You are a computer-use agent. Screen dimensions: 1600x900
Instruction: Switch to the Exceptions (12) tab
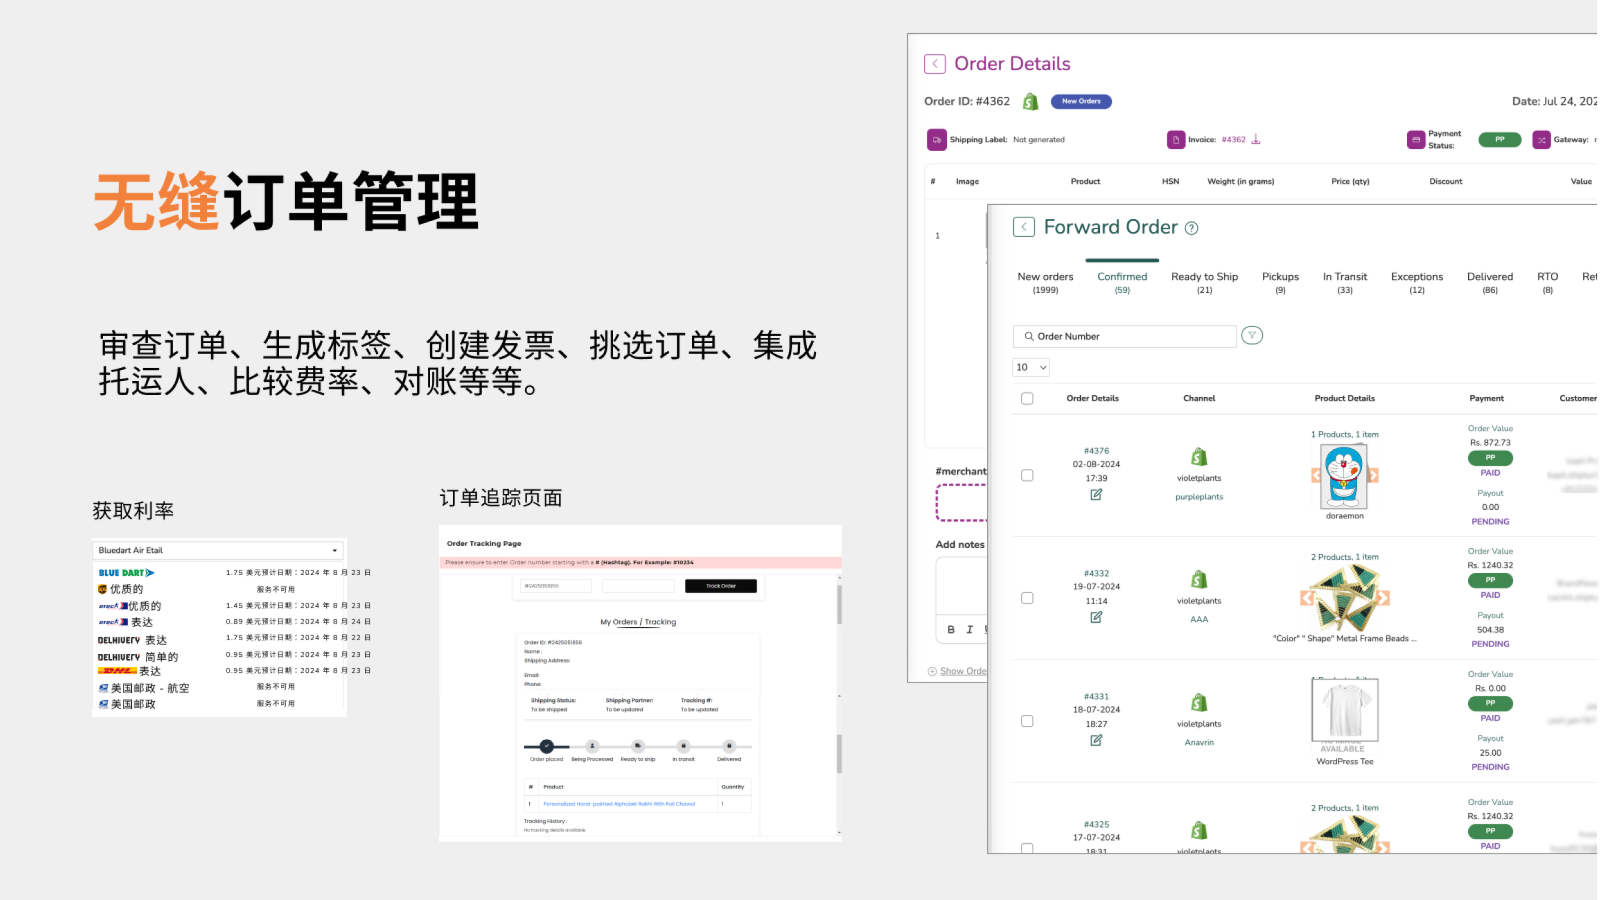[1417, 283]
